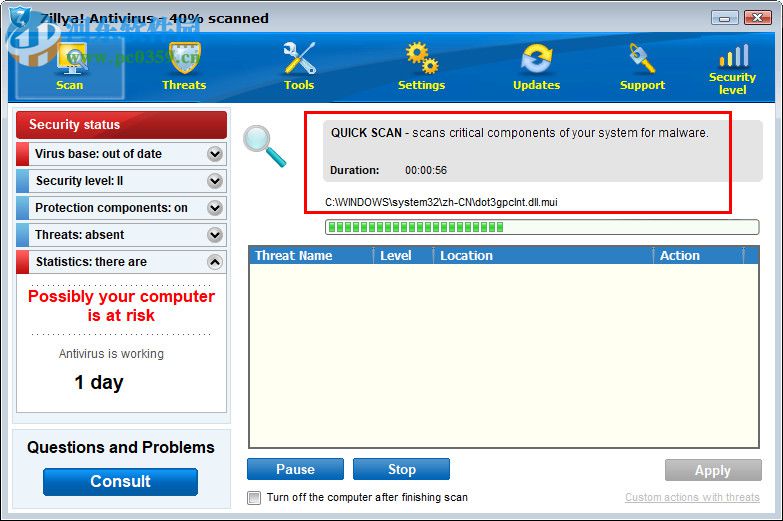Click the green scan progress bar
This screenshot has width=783, height=521.
(x=542, y=227)
